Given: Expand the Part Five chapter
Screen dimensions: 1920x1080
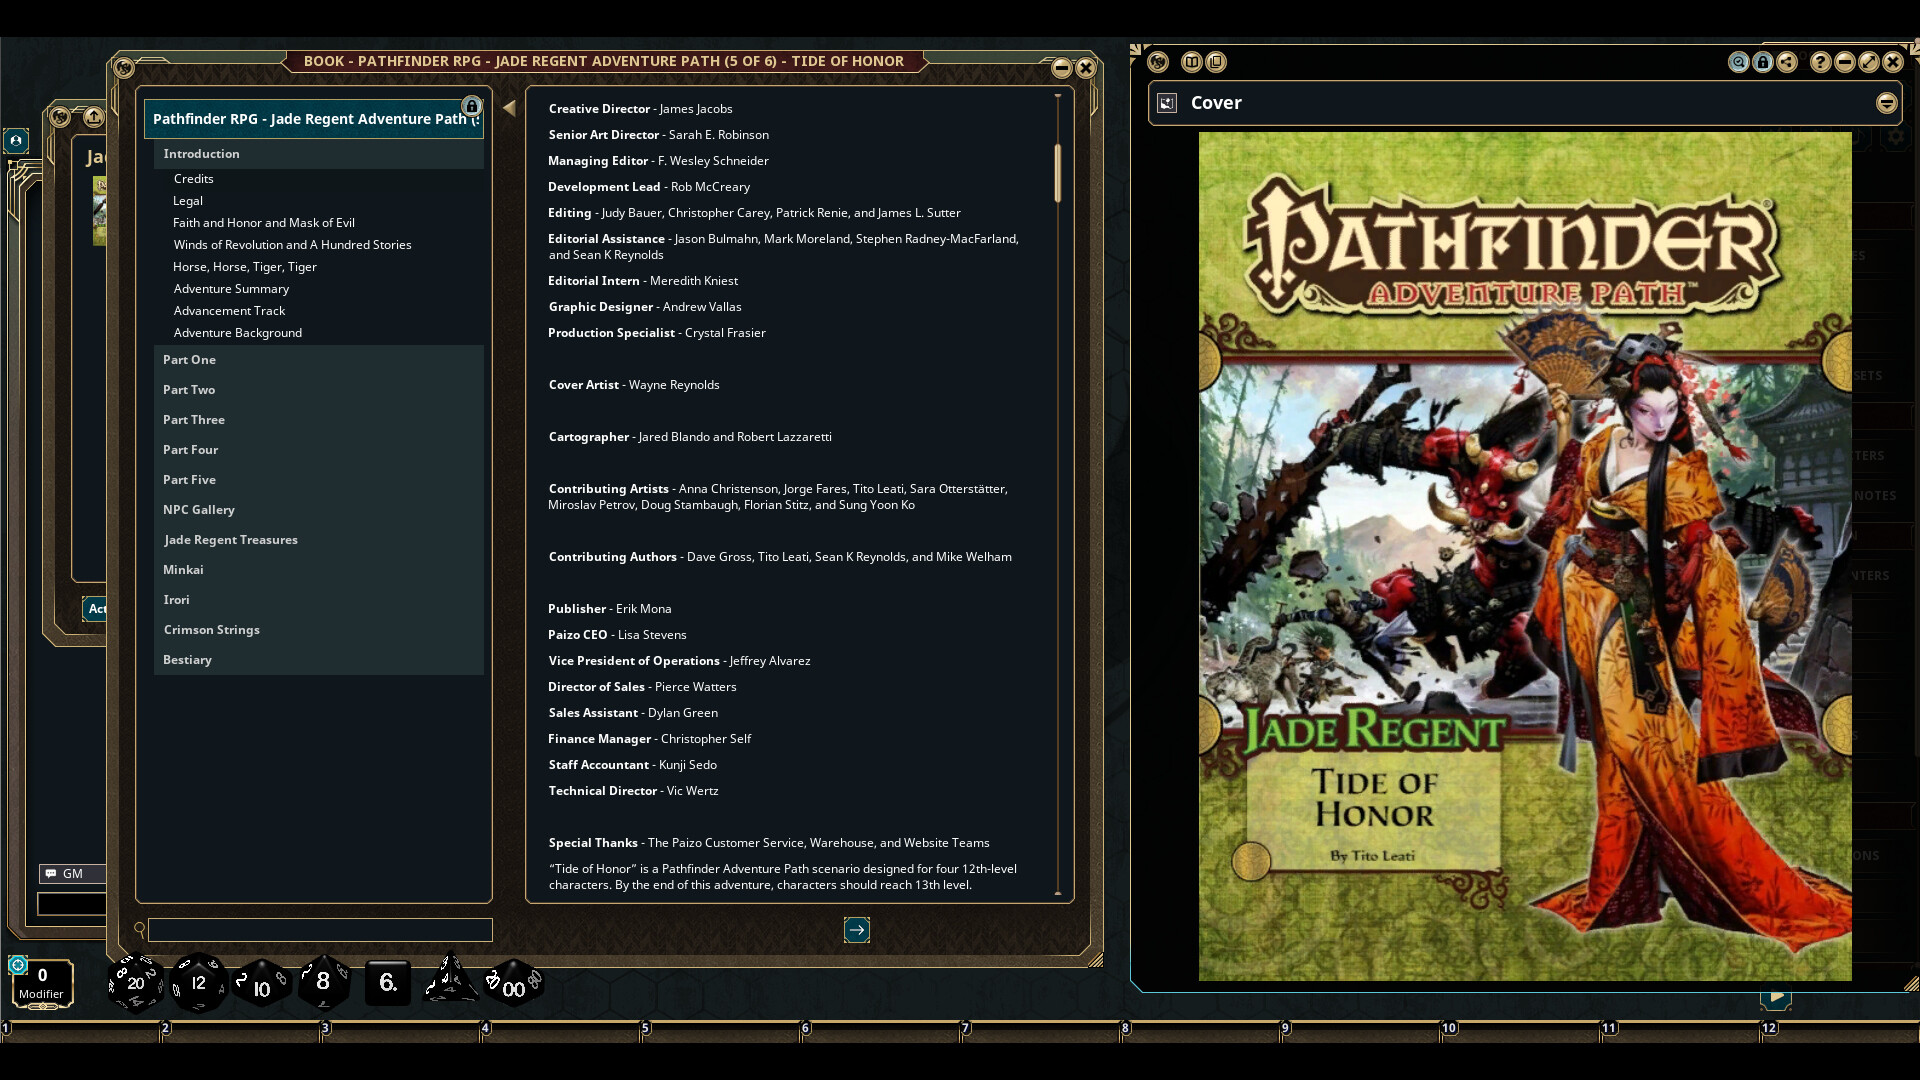Looking at the screenshot, I should tap(318, 480).
